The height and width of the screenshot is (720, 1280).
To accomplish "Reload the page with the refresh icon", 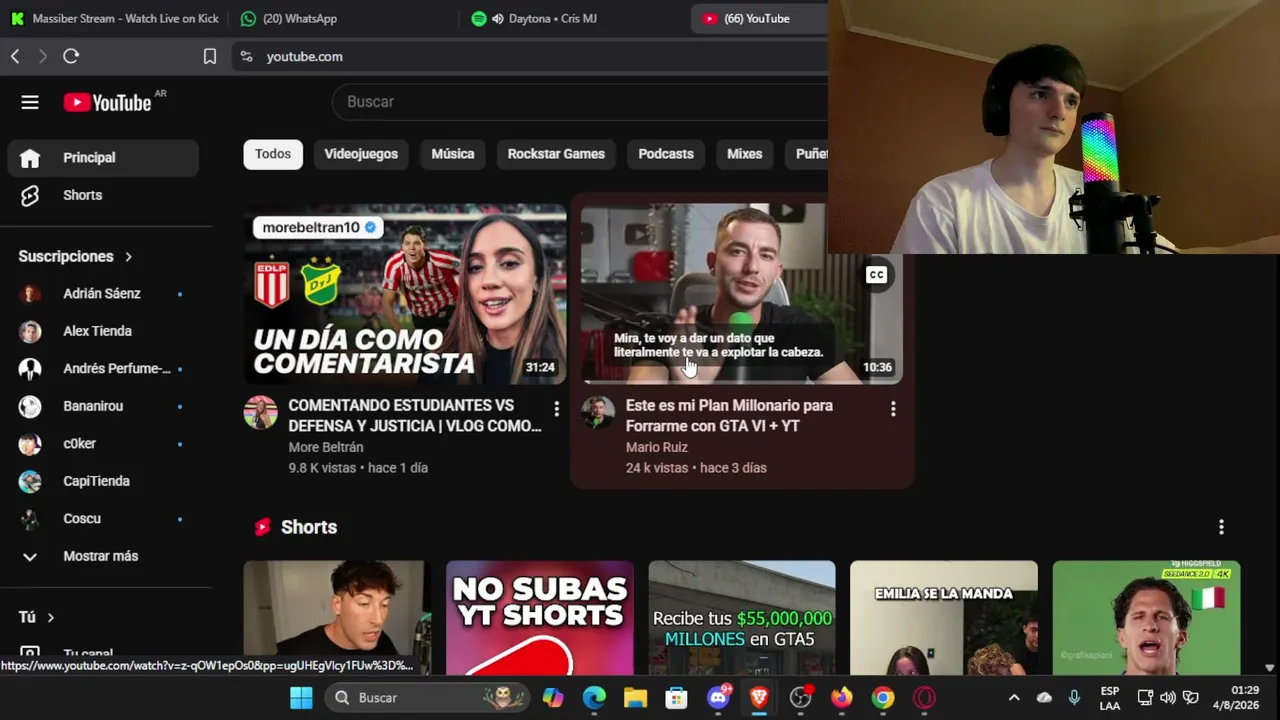I will (x=71, y=56).
